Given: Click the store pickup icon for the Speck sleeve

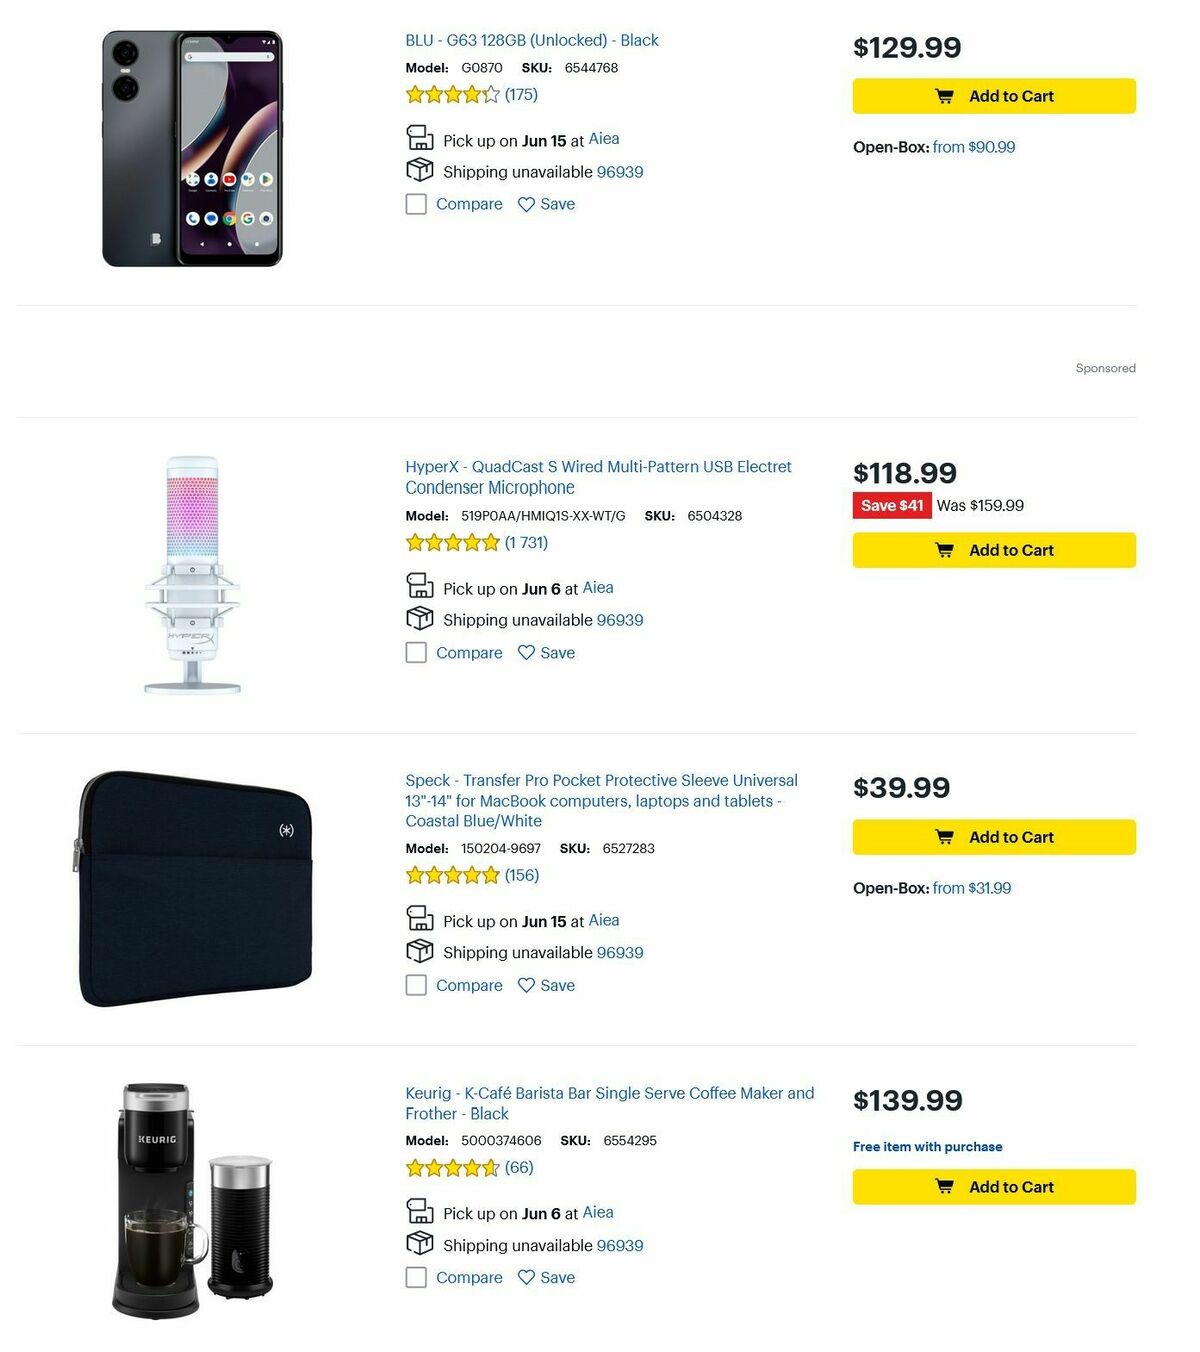Looking at the screenshot, I should [419, 917].
